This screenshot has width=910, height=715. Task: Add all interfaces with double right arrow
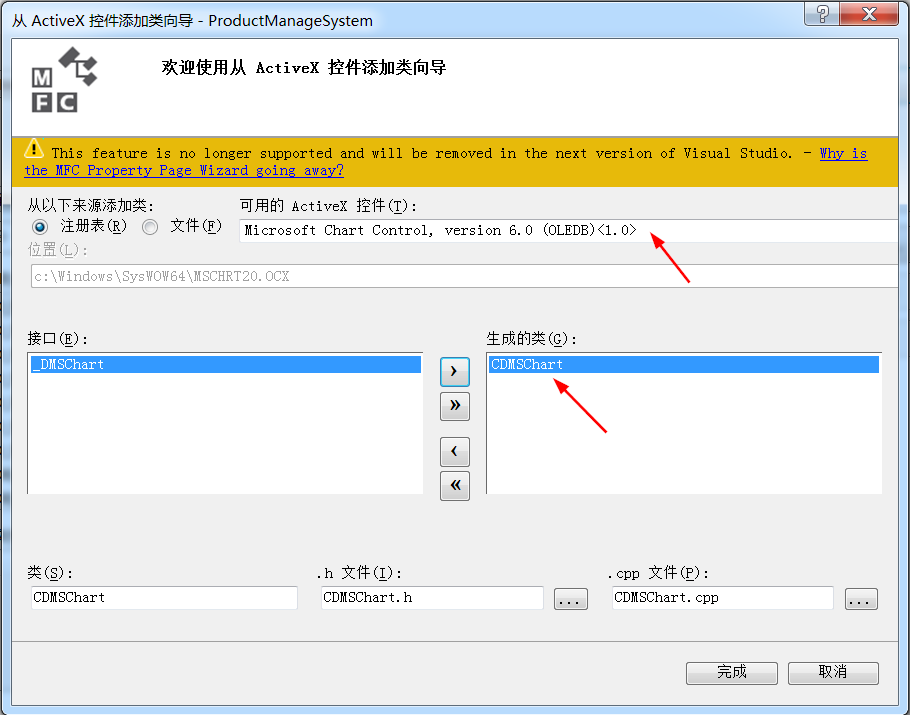454,406
